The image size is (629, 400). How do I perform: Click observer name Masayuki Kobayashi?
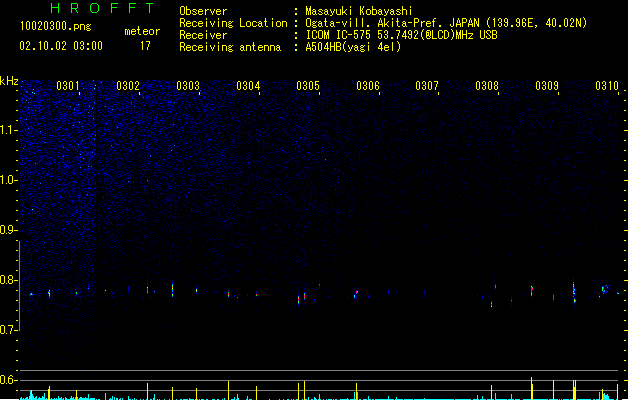[359, 11]
